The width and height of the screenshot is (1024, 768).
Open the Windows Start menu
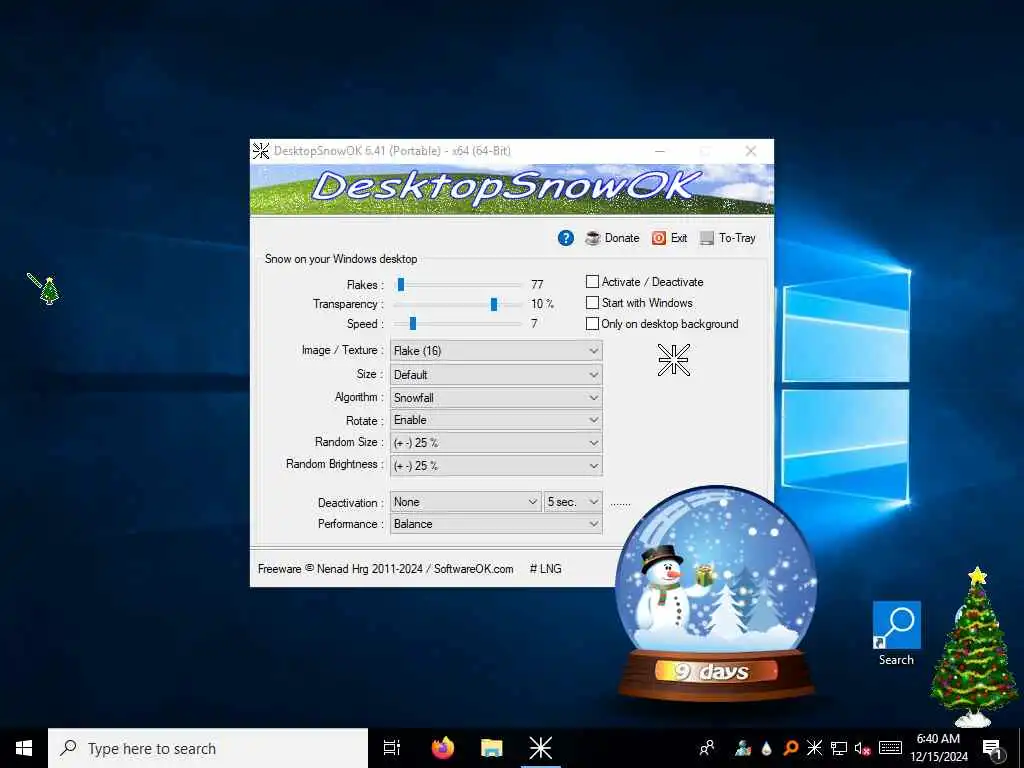pos(24,748)
